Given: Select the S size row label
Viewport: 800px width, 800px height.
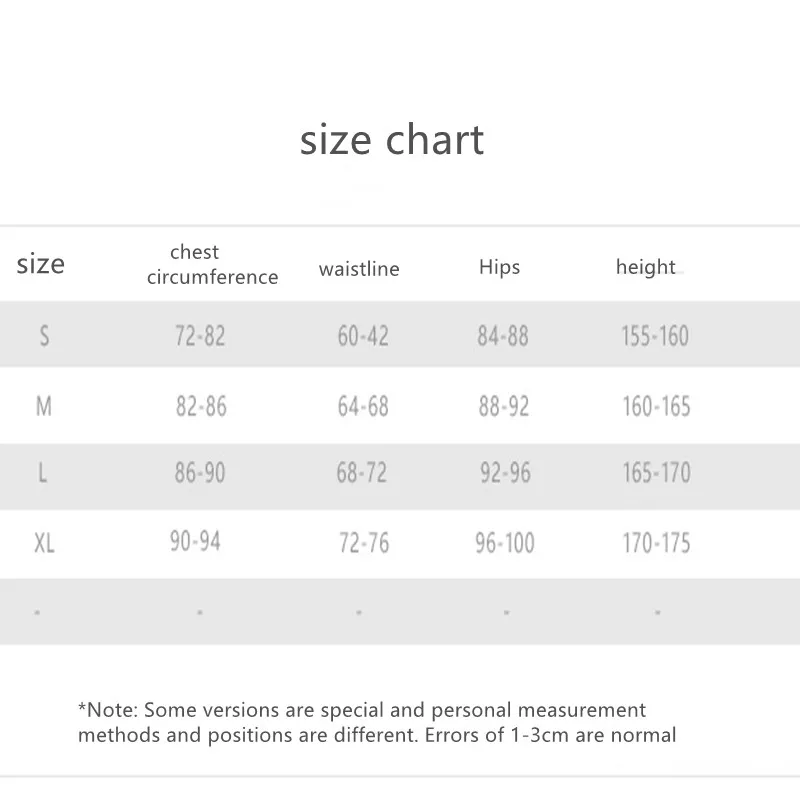Looking at the screenshot, I should tap(44, 336).
